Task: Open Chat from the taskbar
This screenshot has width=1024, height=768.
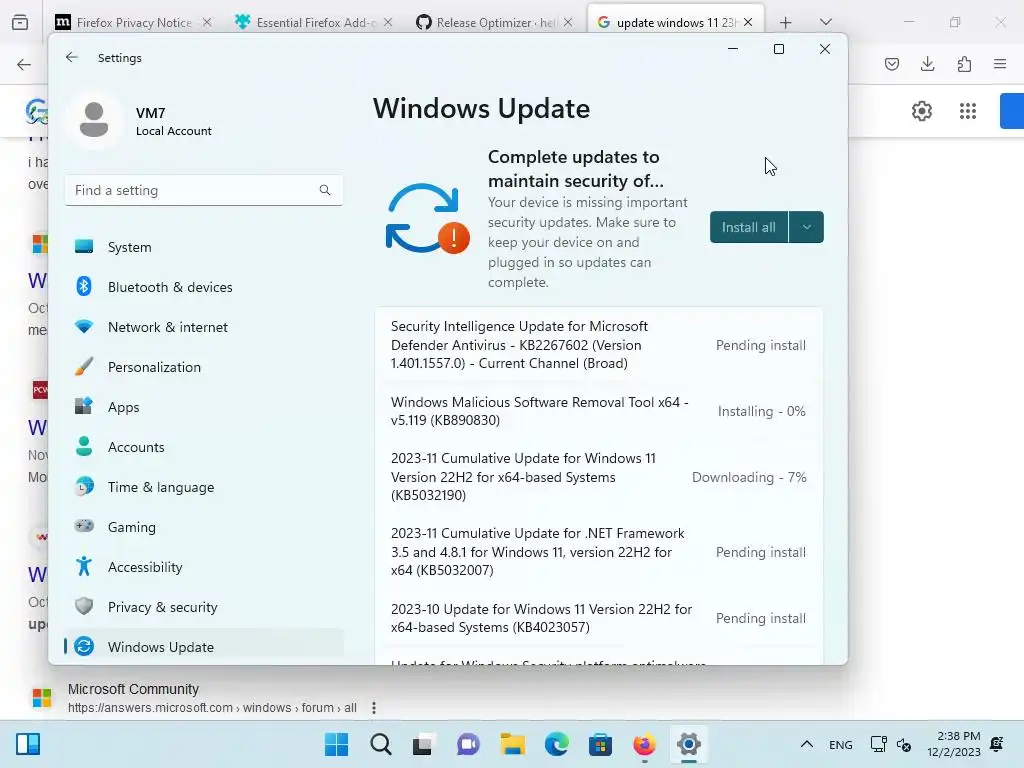Action: (x=468, y=744)
